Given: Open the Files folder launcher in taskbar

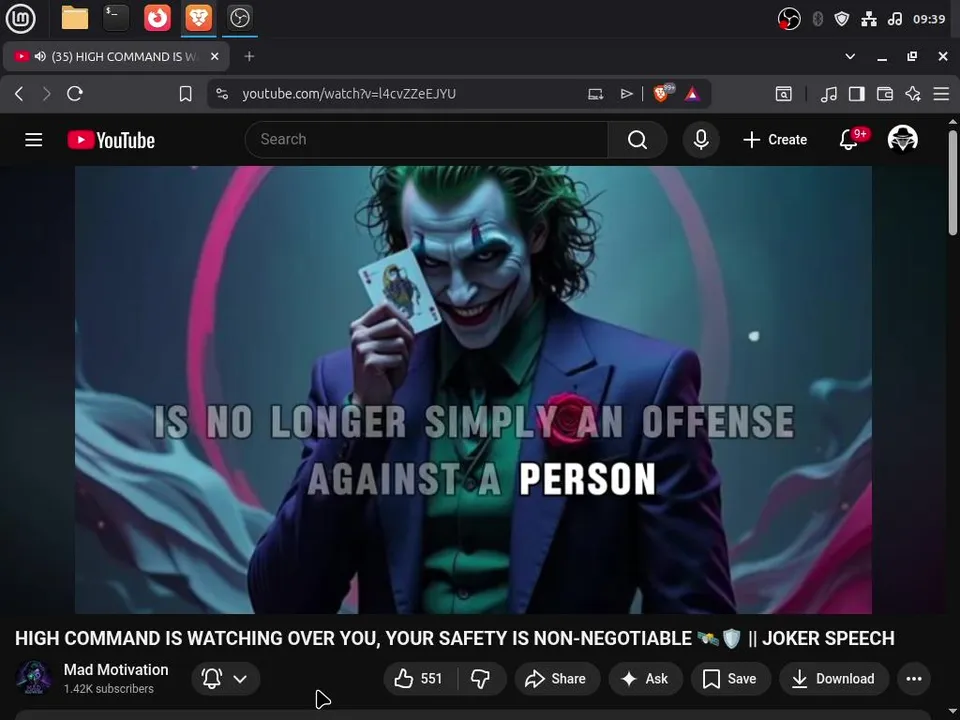Looking at the screenshot, I should [x=75, y=18].
